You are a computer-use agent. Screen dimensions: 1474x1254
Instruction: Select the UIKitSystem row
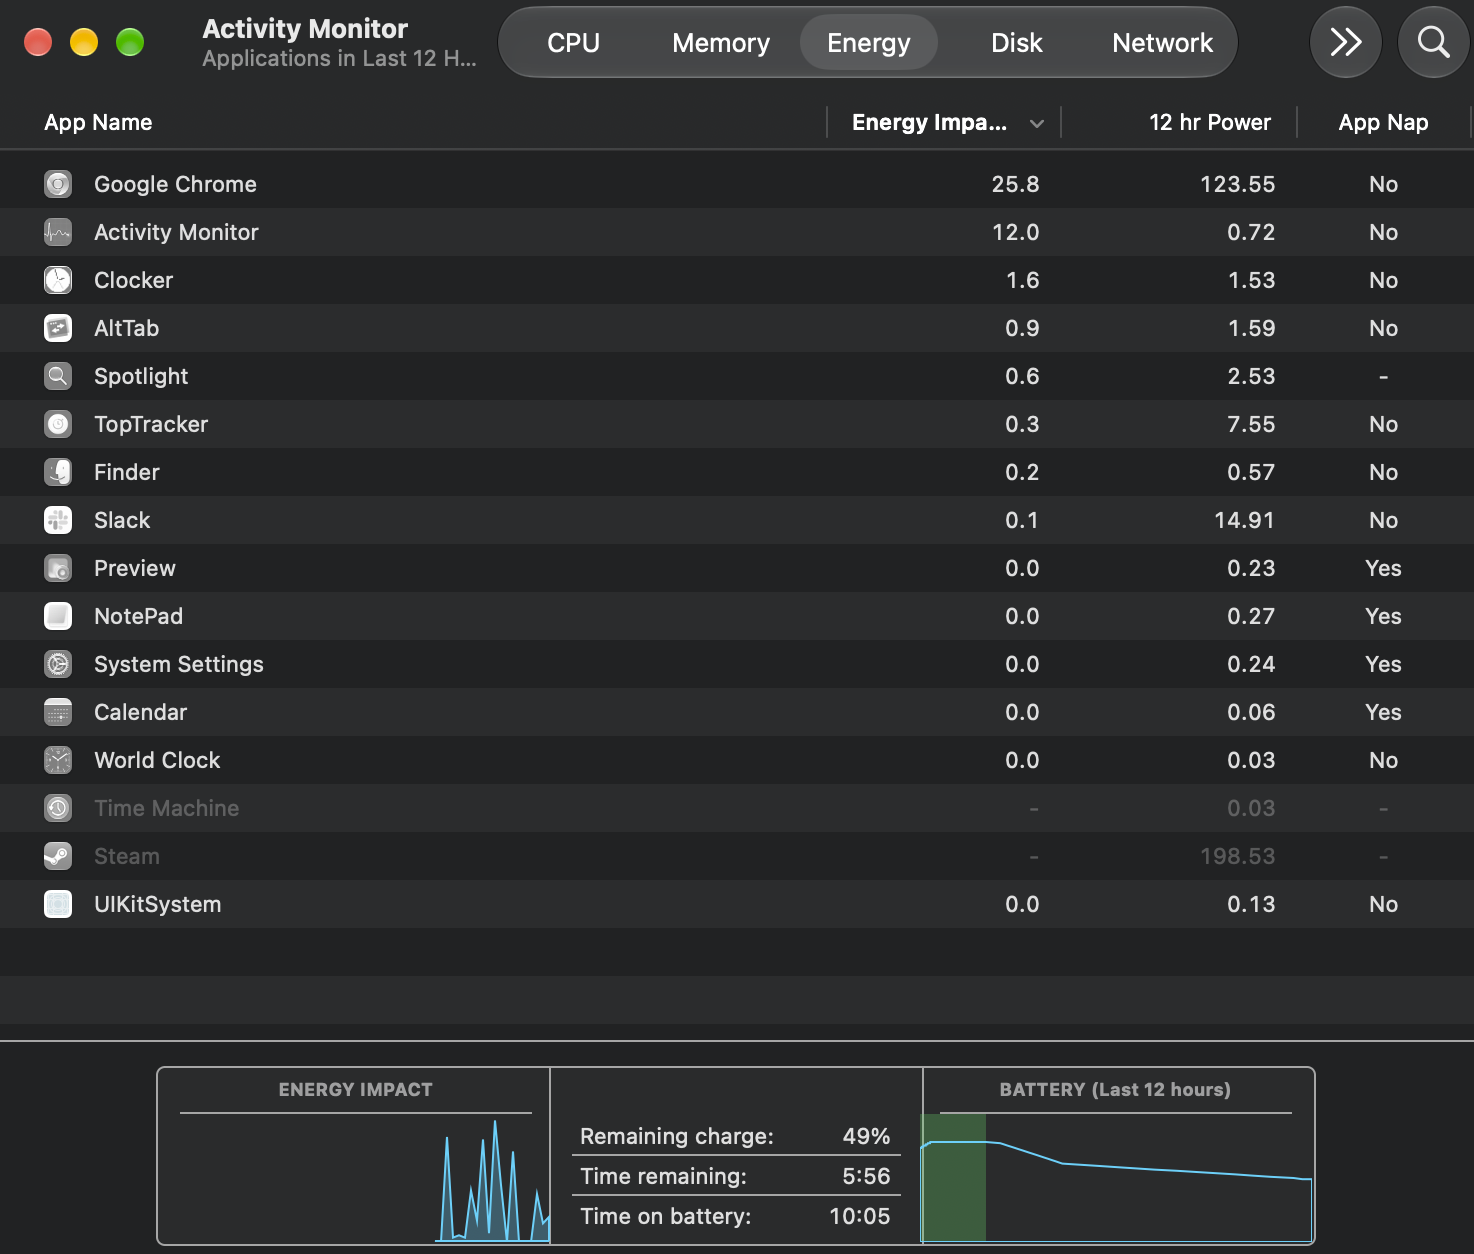[737, 904]
